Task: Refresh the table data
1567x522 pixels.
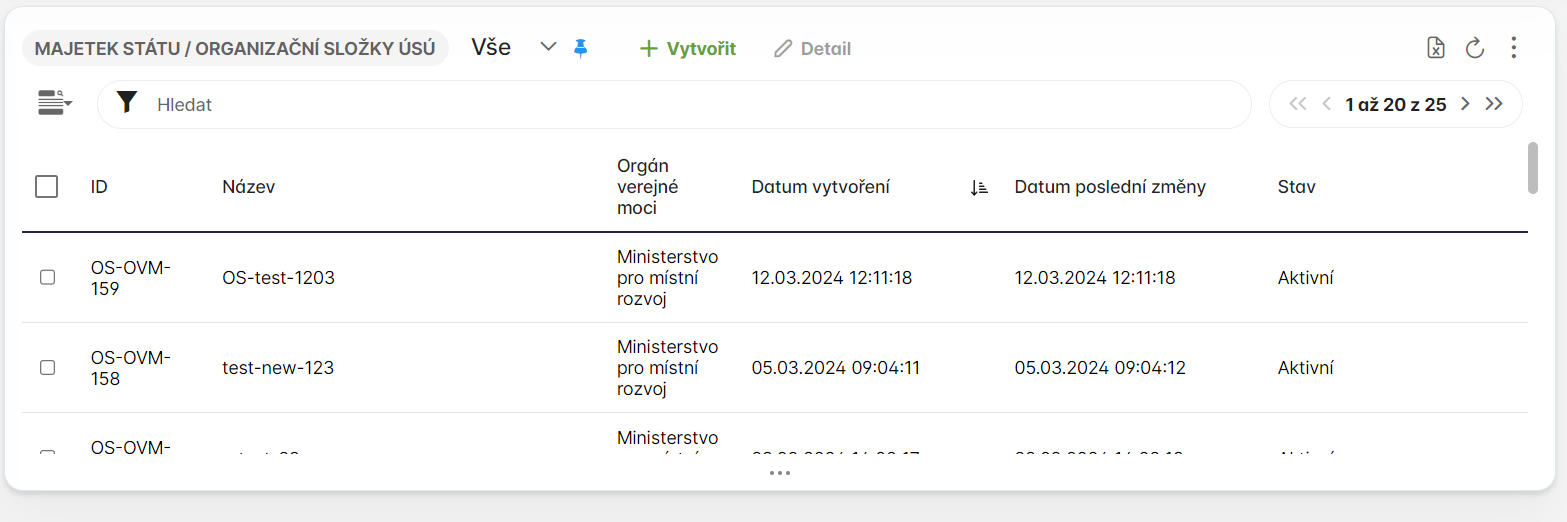Action: [x=1474, y=48]
